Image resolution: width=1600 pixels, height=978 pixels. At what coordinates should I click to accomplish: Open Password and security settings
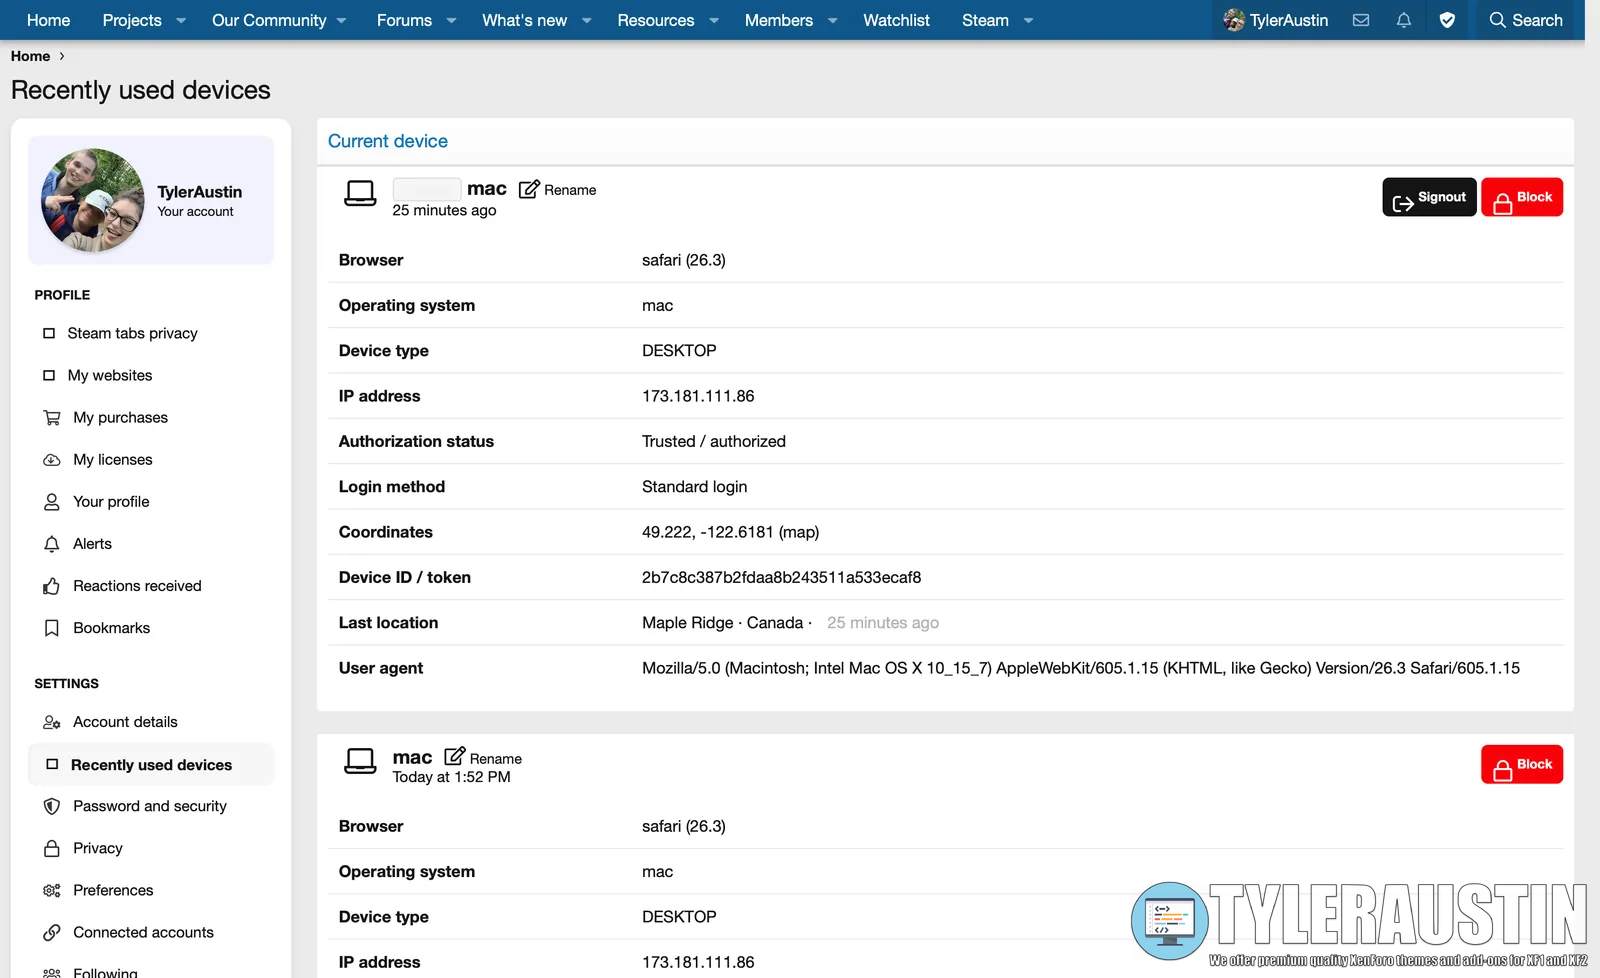click(149, 806)
